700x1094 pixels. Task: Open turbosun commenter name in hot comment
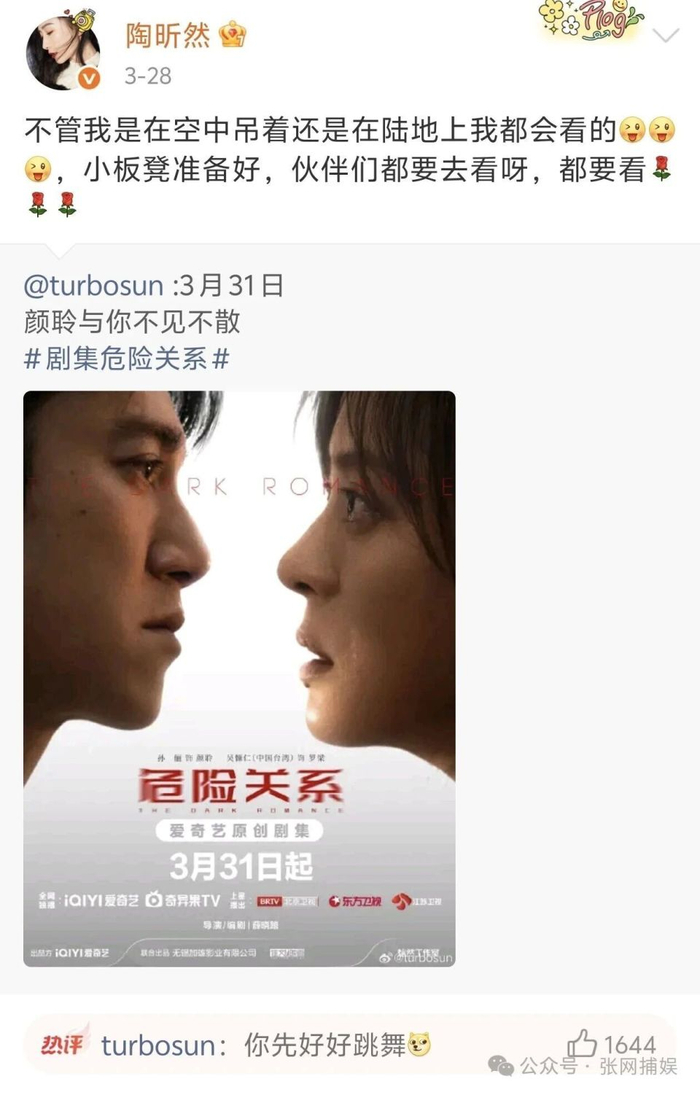(x=158, y=1045)
